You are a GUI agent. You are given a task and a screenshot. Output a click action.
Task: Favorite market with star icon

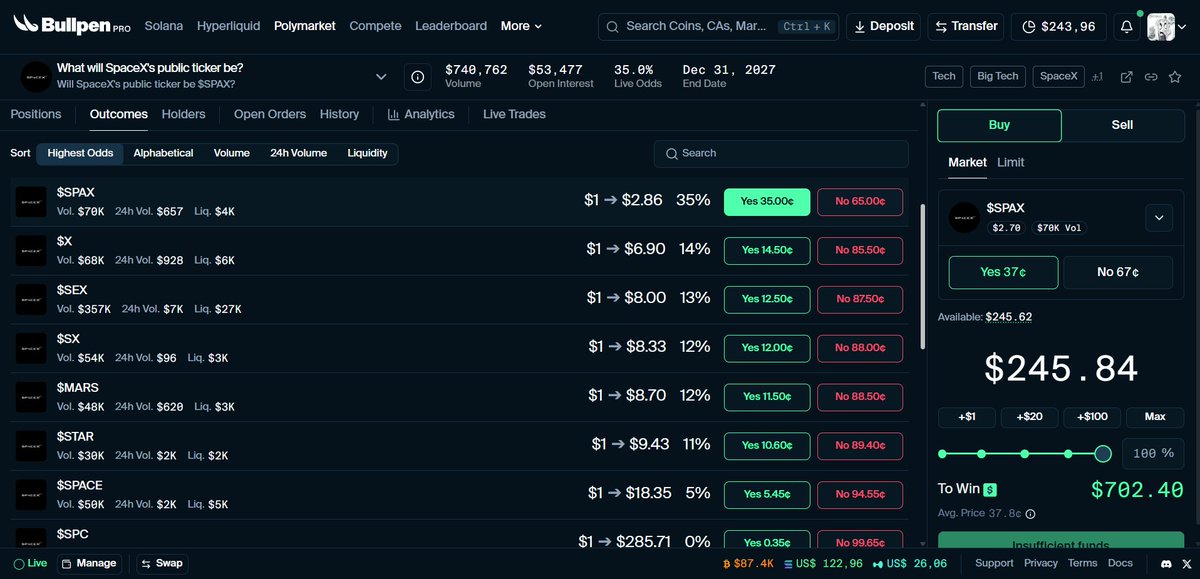coord(1176,76)
